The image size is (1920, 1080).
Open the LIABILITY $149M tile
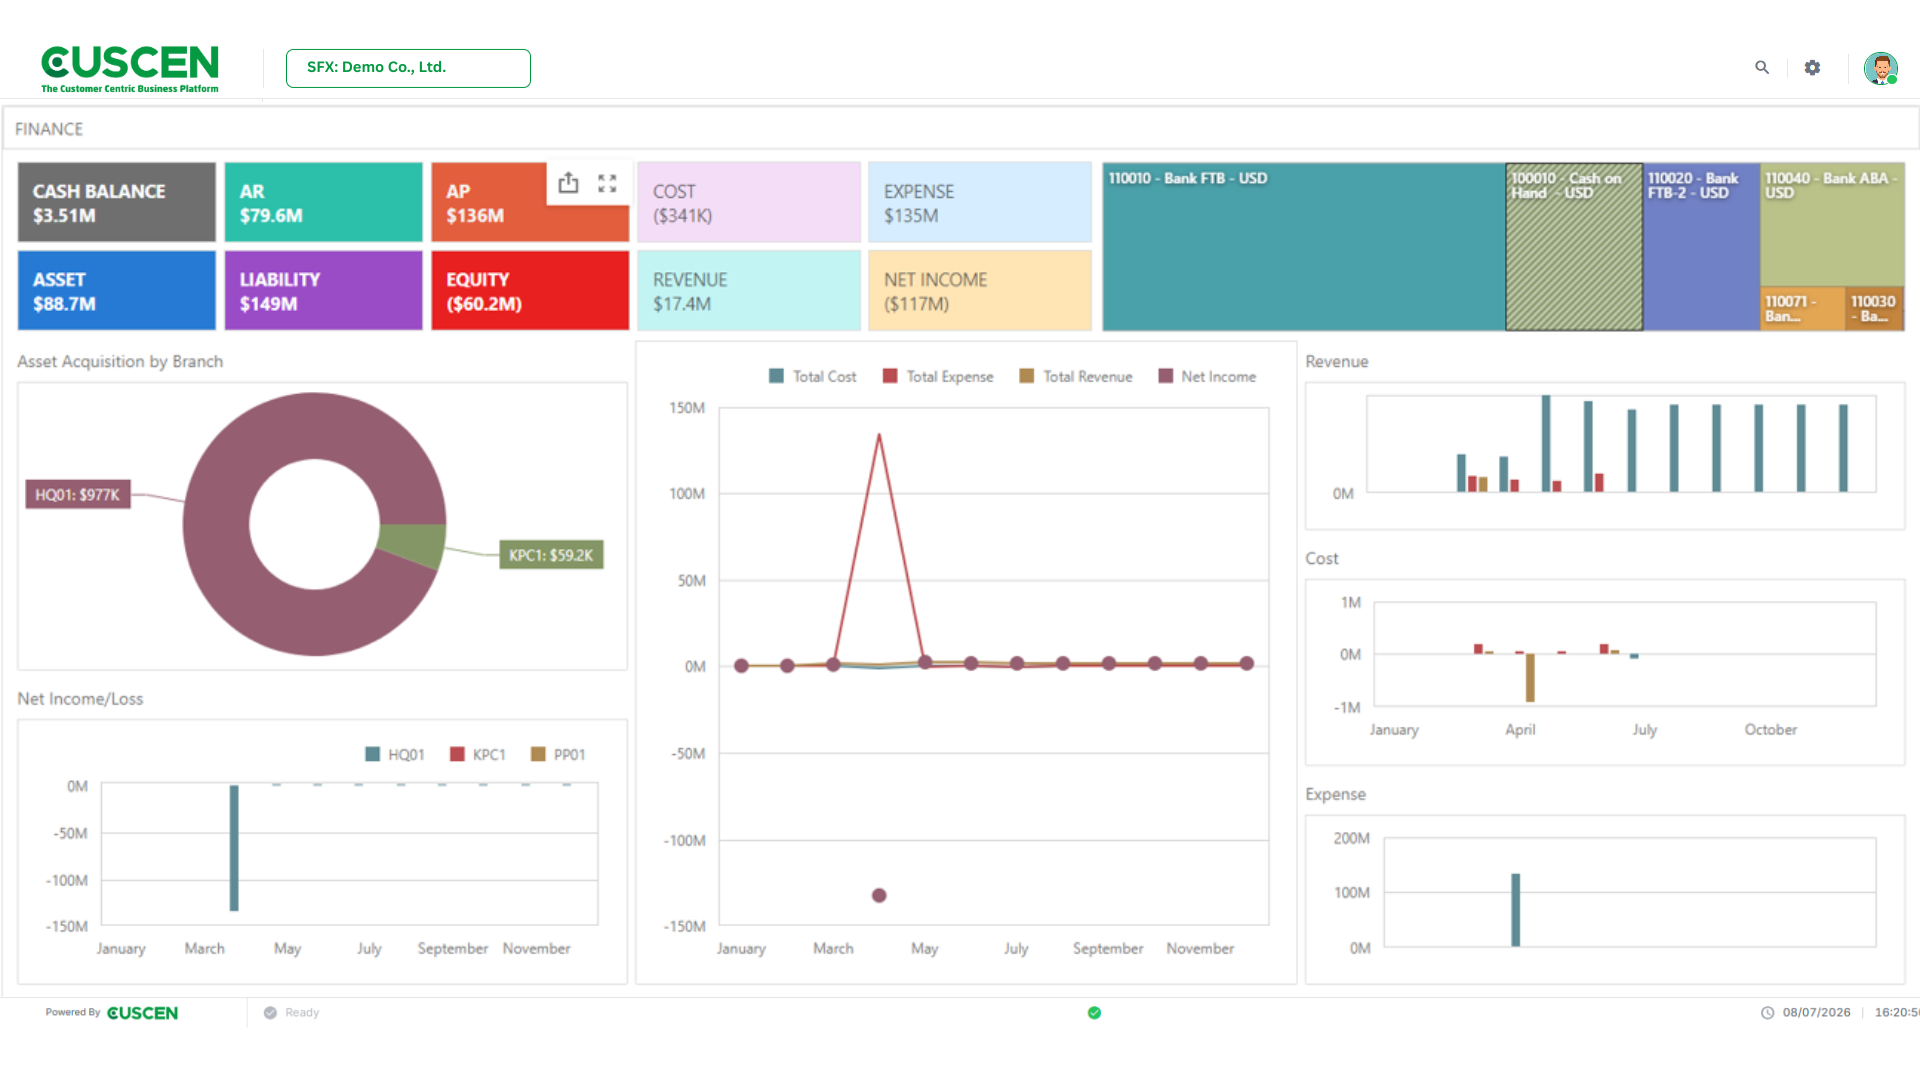(323, 290)
